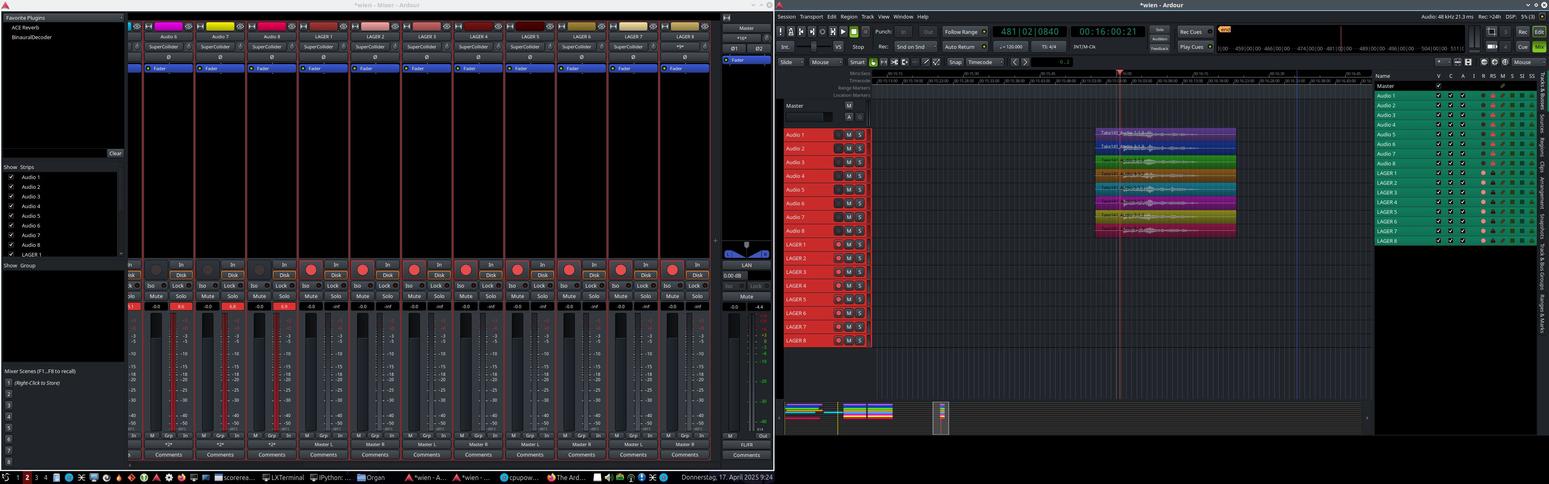Toggle Audio 5 checkbox in mixer Strips list

point(11,216)
